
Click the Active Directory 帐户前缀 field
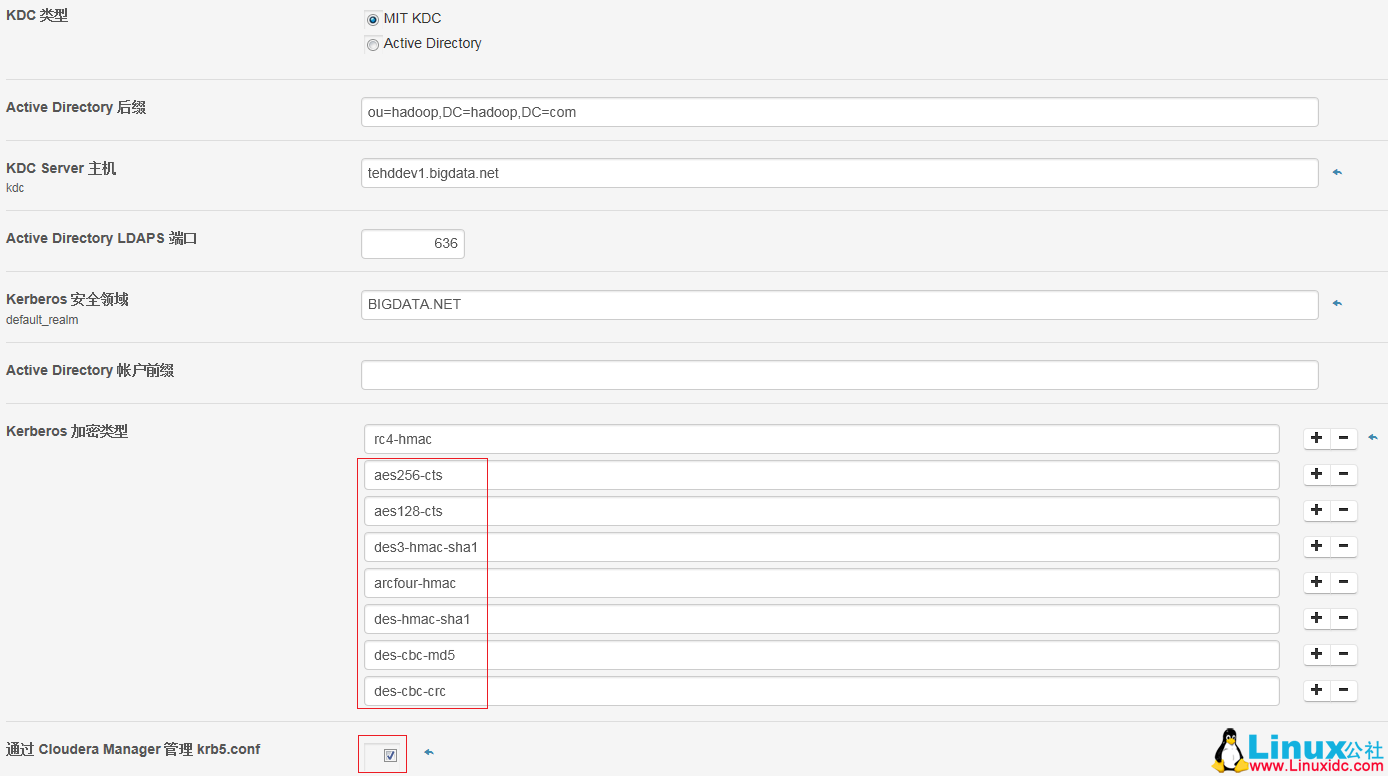point(838,374)
